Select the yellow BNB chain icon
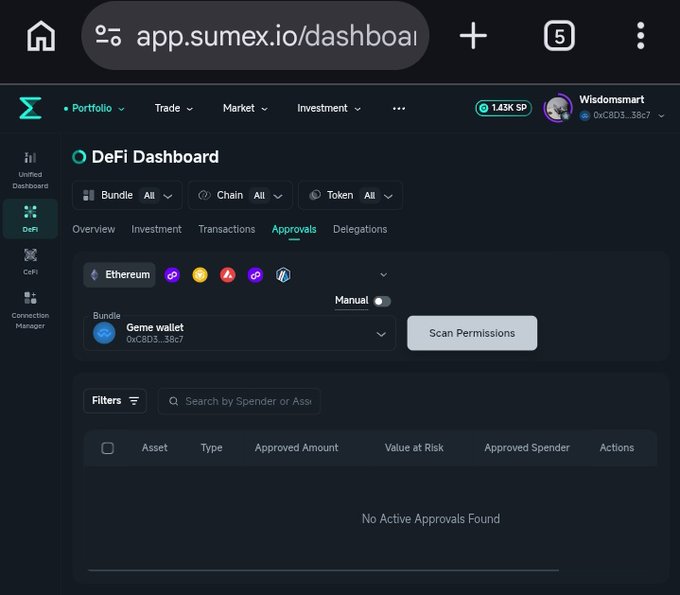 (200, 275)
